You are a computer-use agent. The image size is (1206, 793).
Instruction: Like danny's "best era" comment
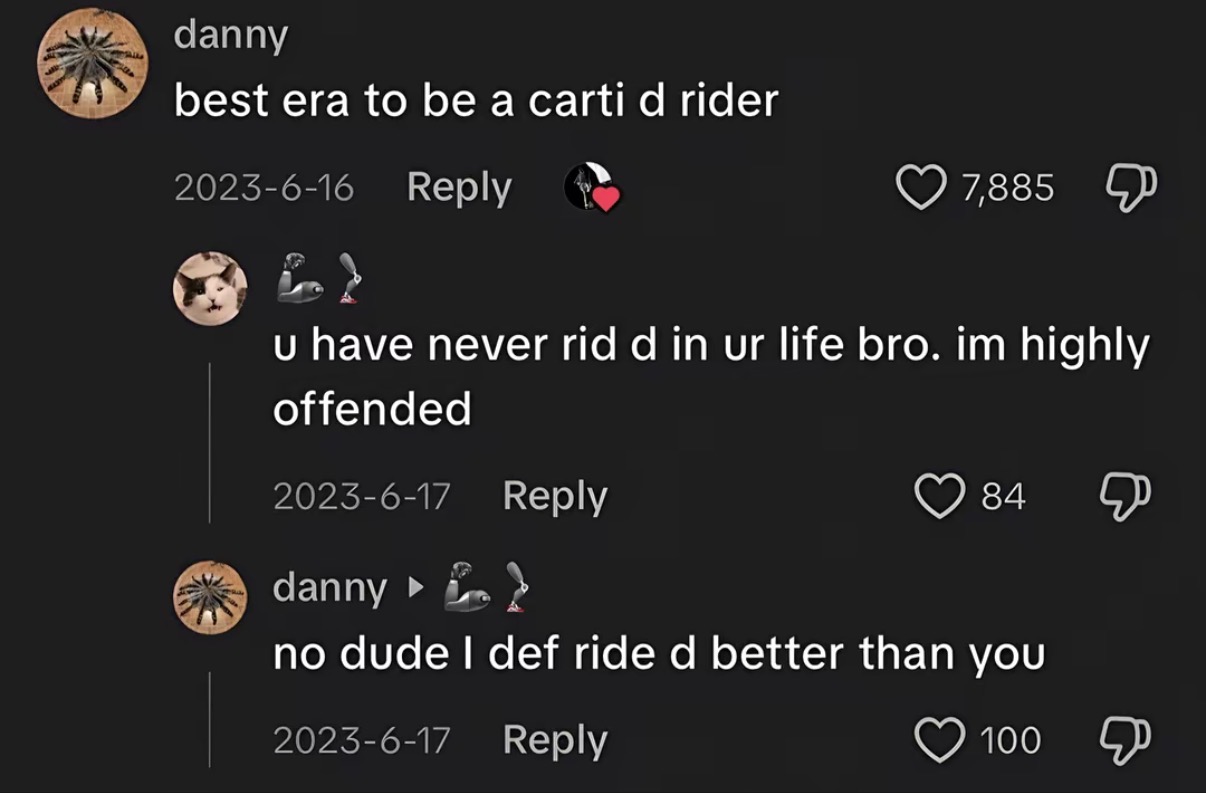[921, 186]
